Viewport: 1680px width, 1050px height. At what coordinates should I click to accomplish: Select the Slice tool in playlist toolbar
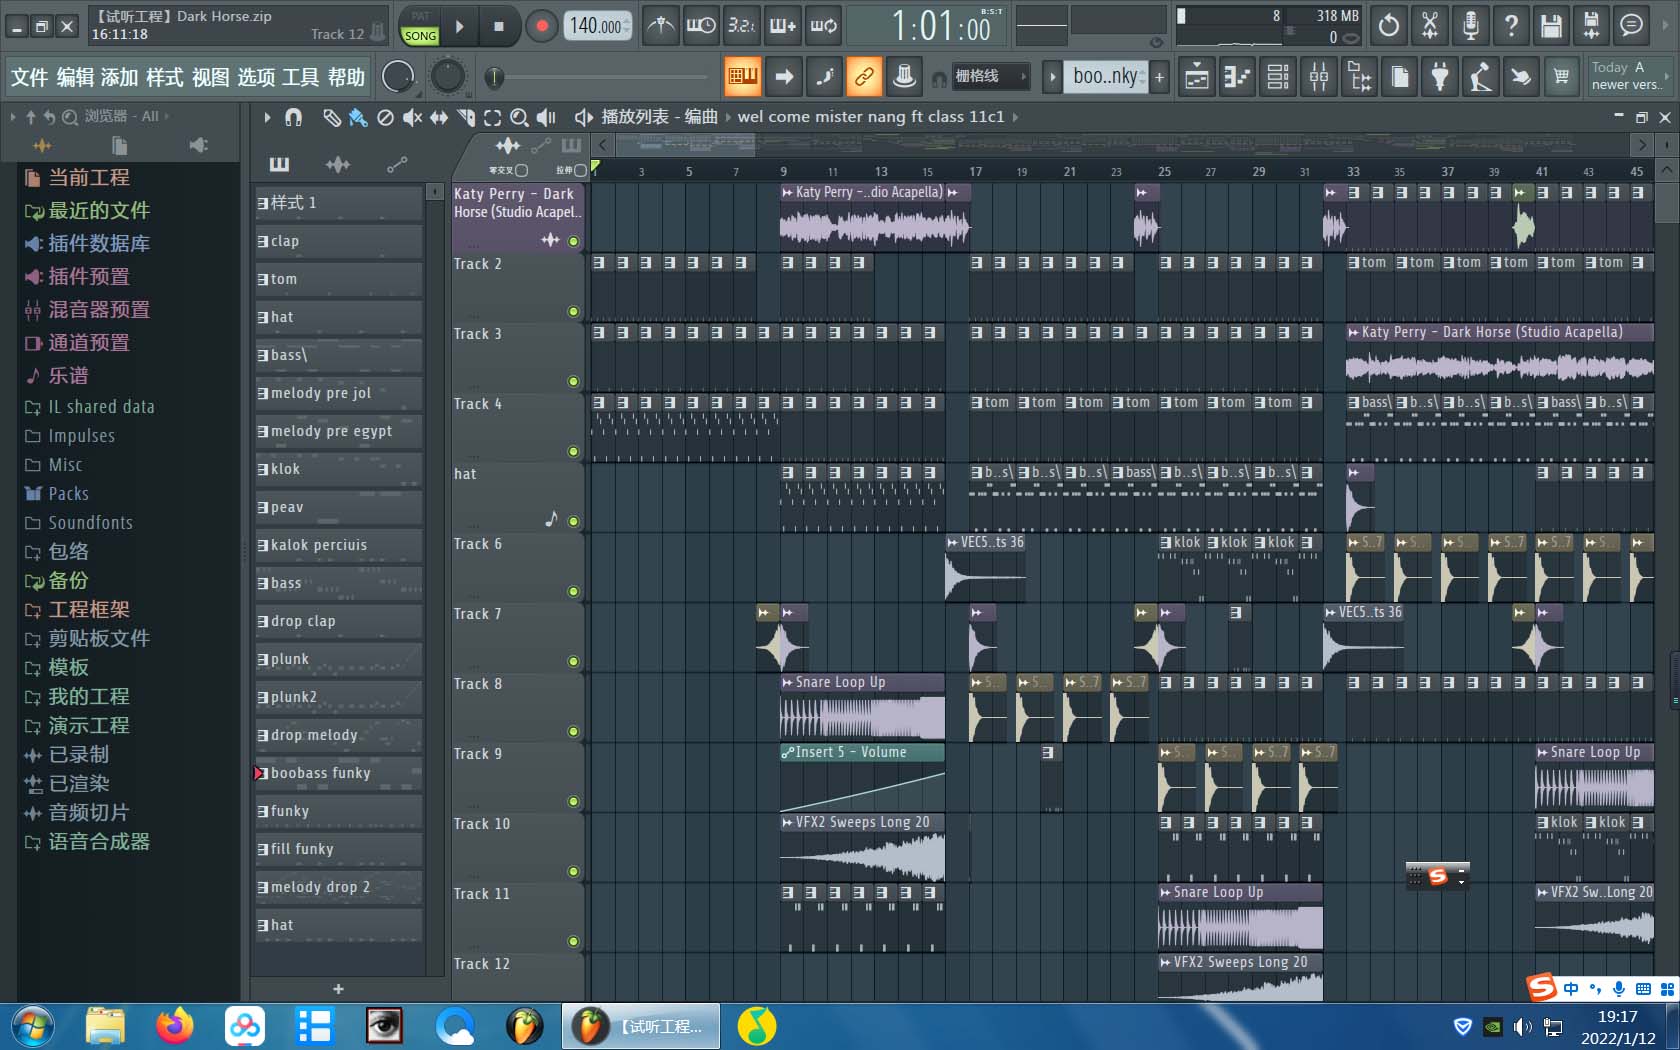(x=466, y=118)
